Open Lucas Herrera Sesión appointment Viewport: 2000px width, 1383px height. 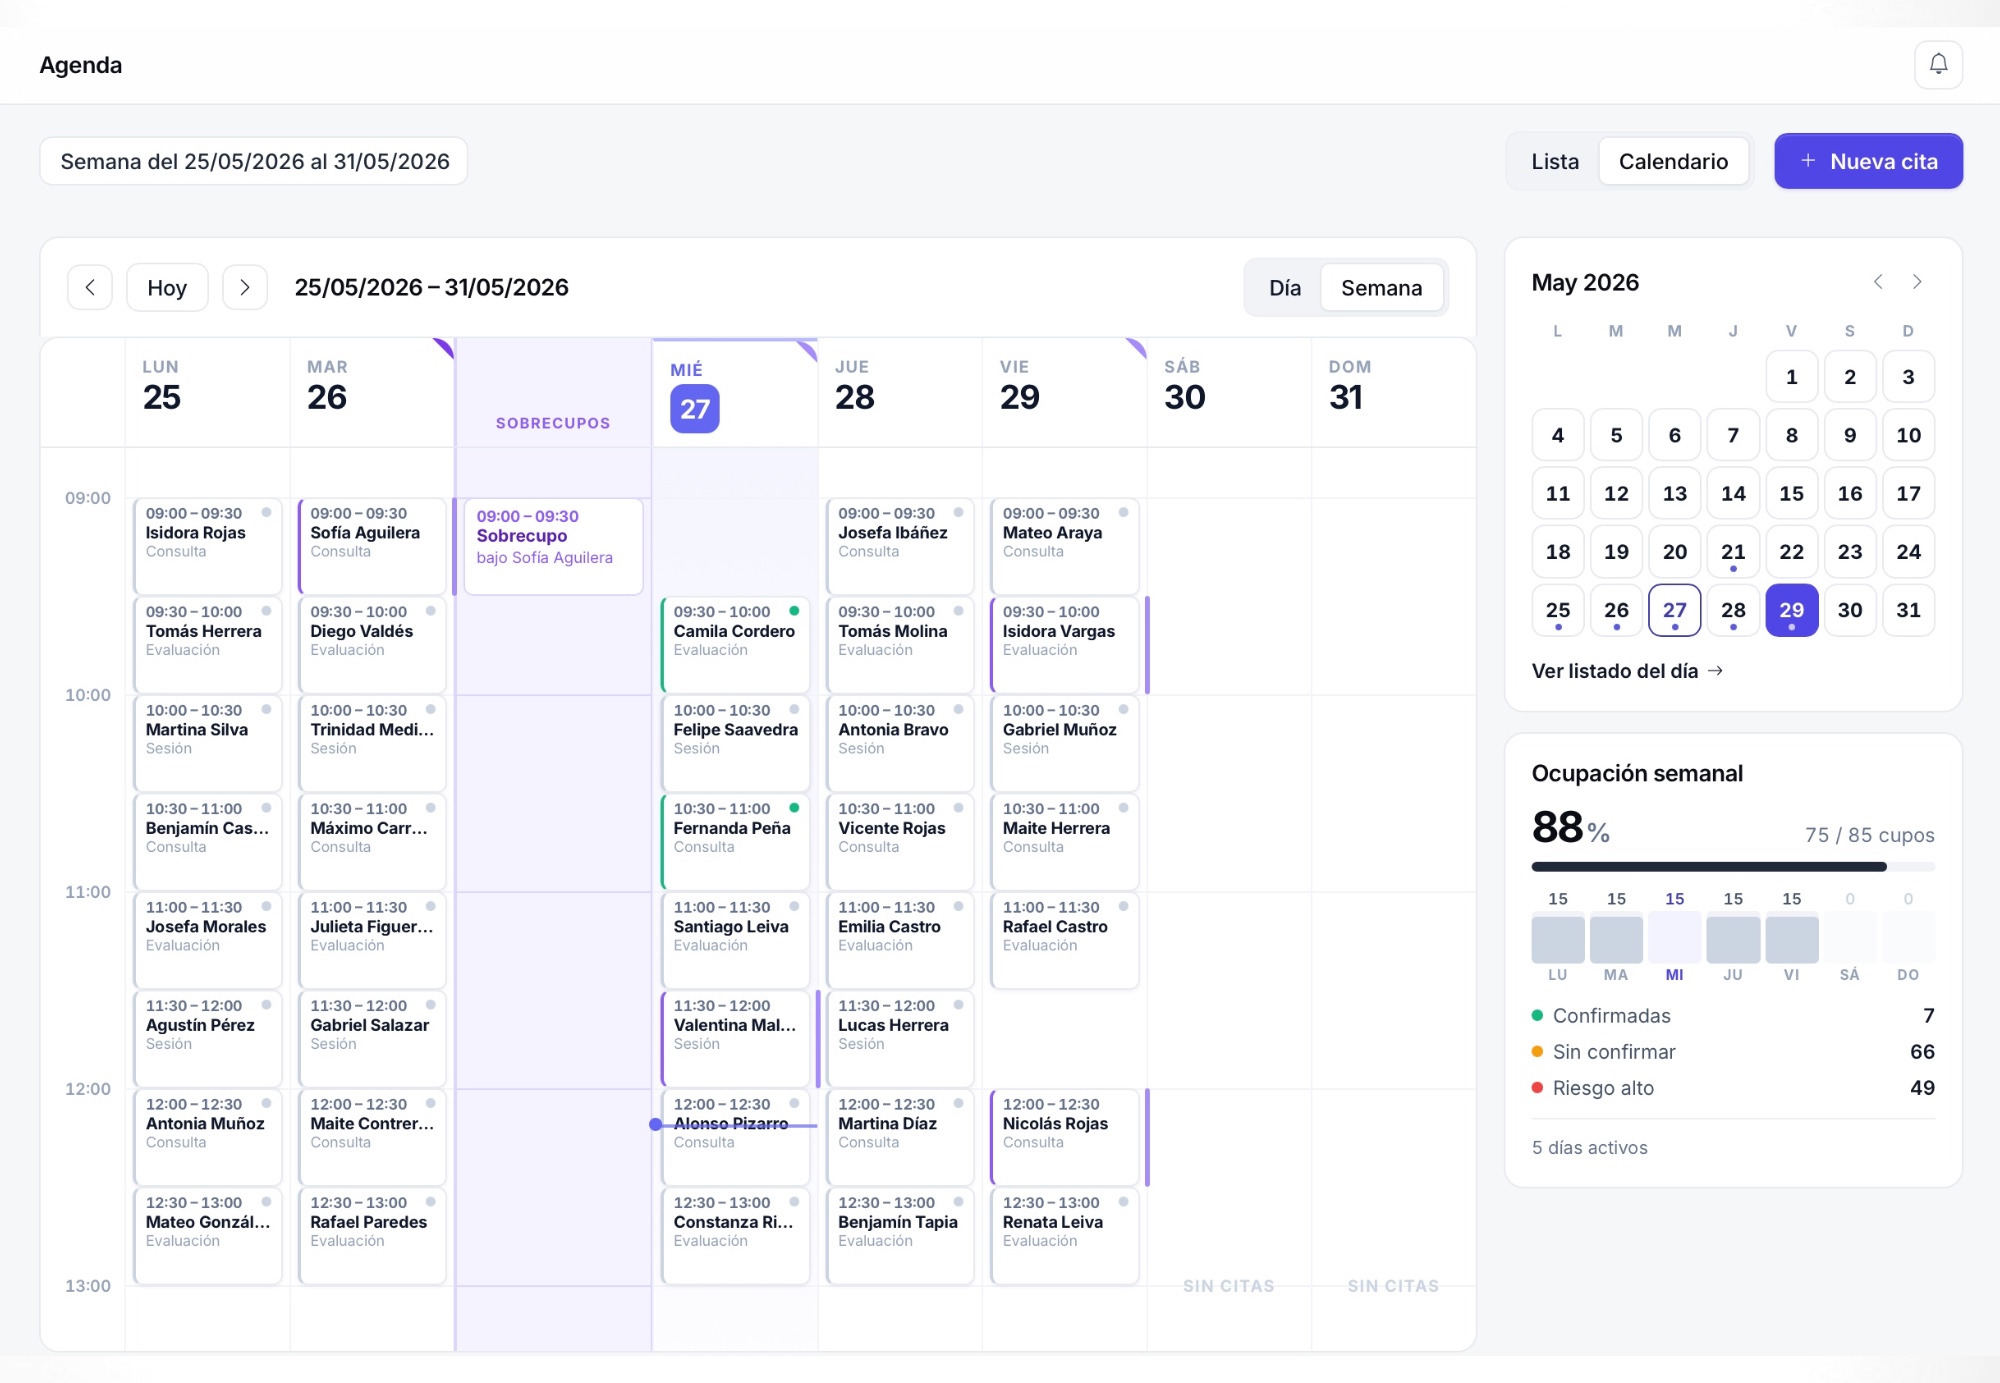(x=900, y=1038)
